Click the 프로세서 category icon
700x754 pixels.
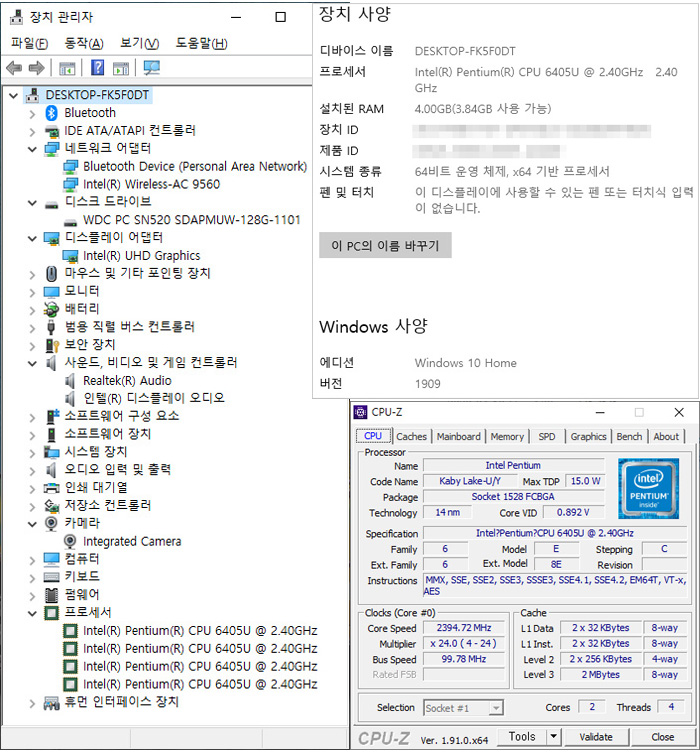click(x=51, y=613)
